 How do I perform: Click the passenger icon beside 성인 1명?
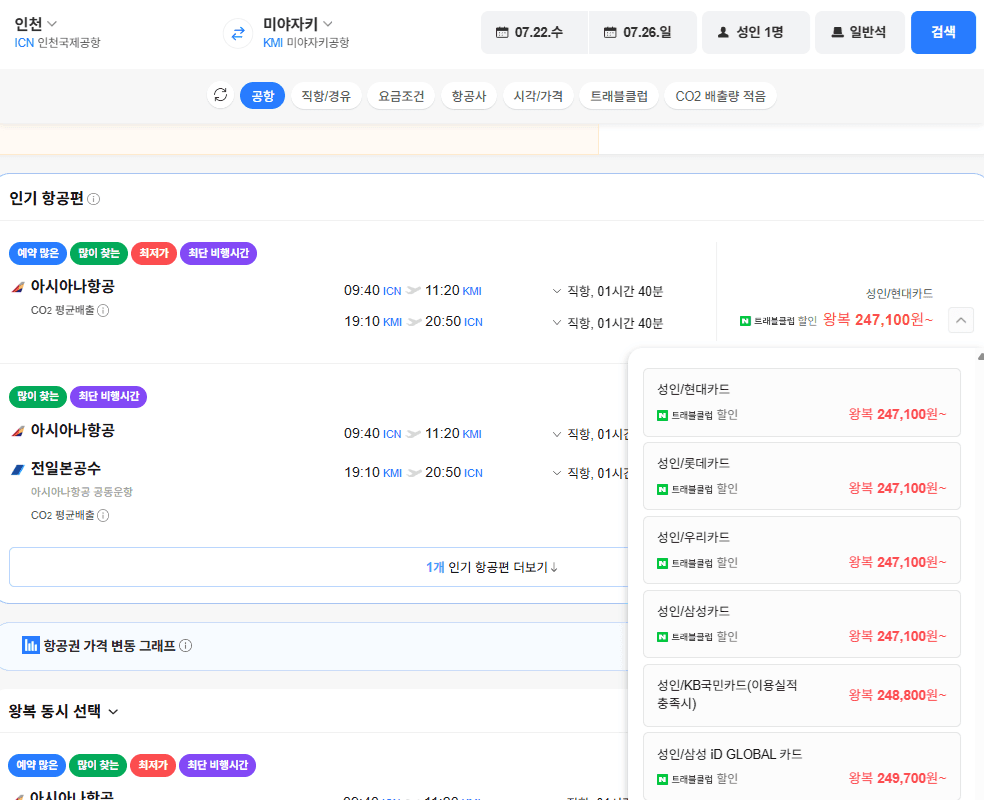click(723, 32)
